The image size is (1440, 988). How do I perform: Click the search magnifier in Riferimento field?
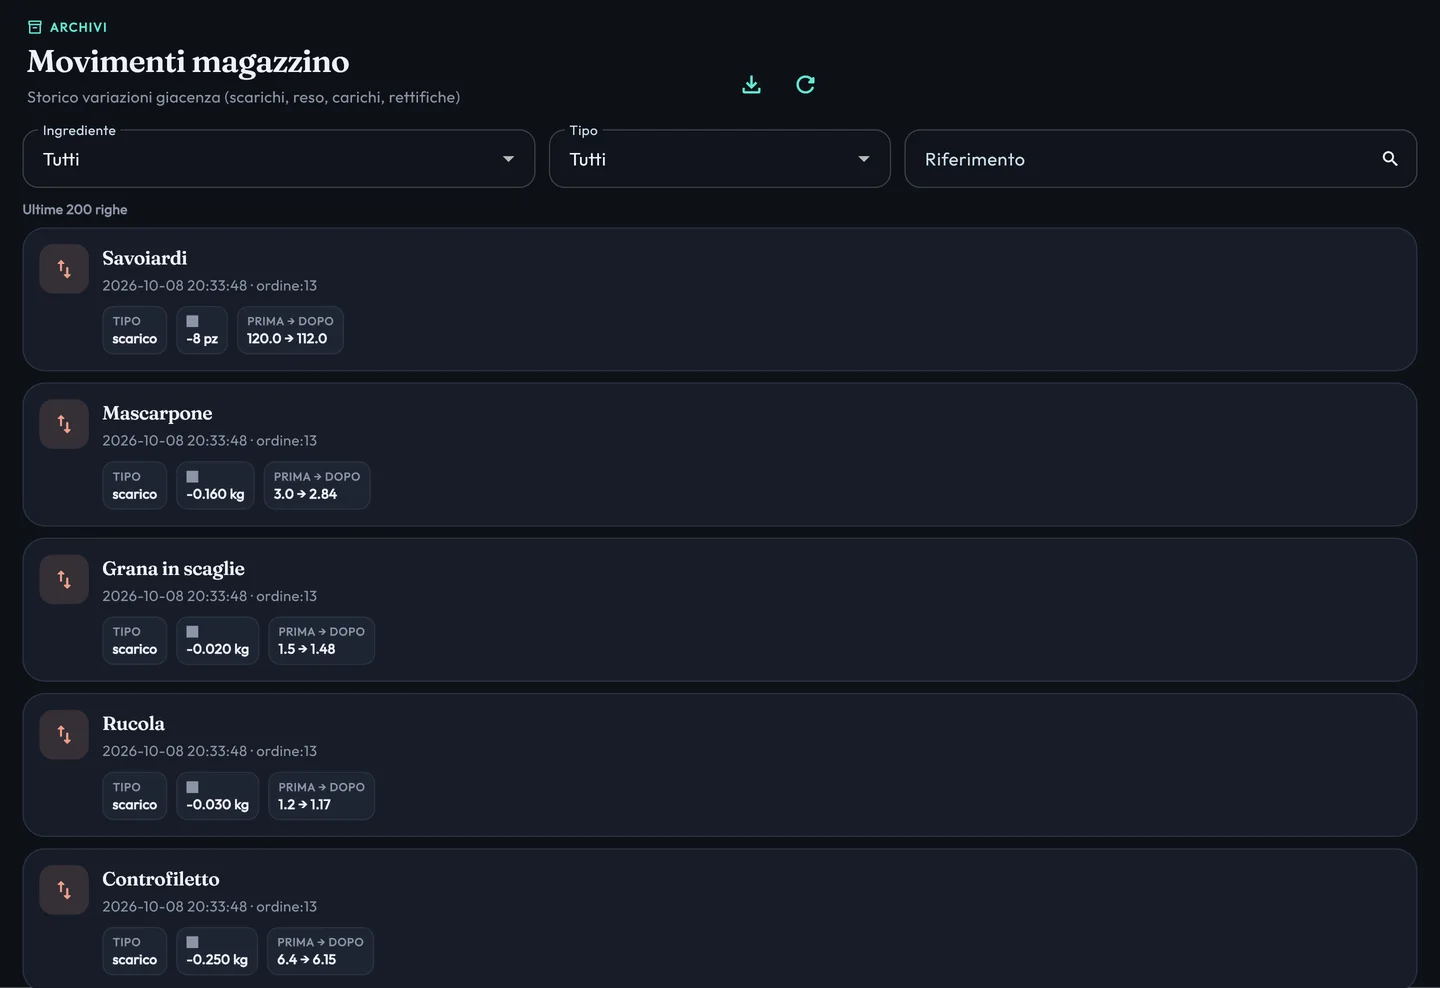pos(1389,159)
